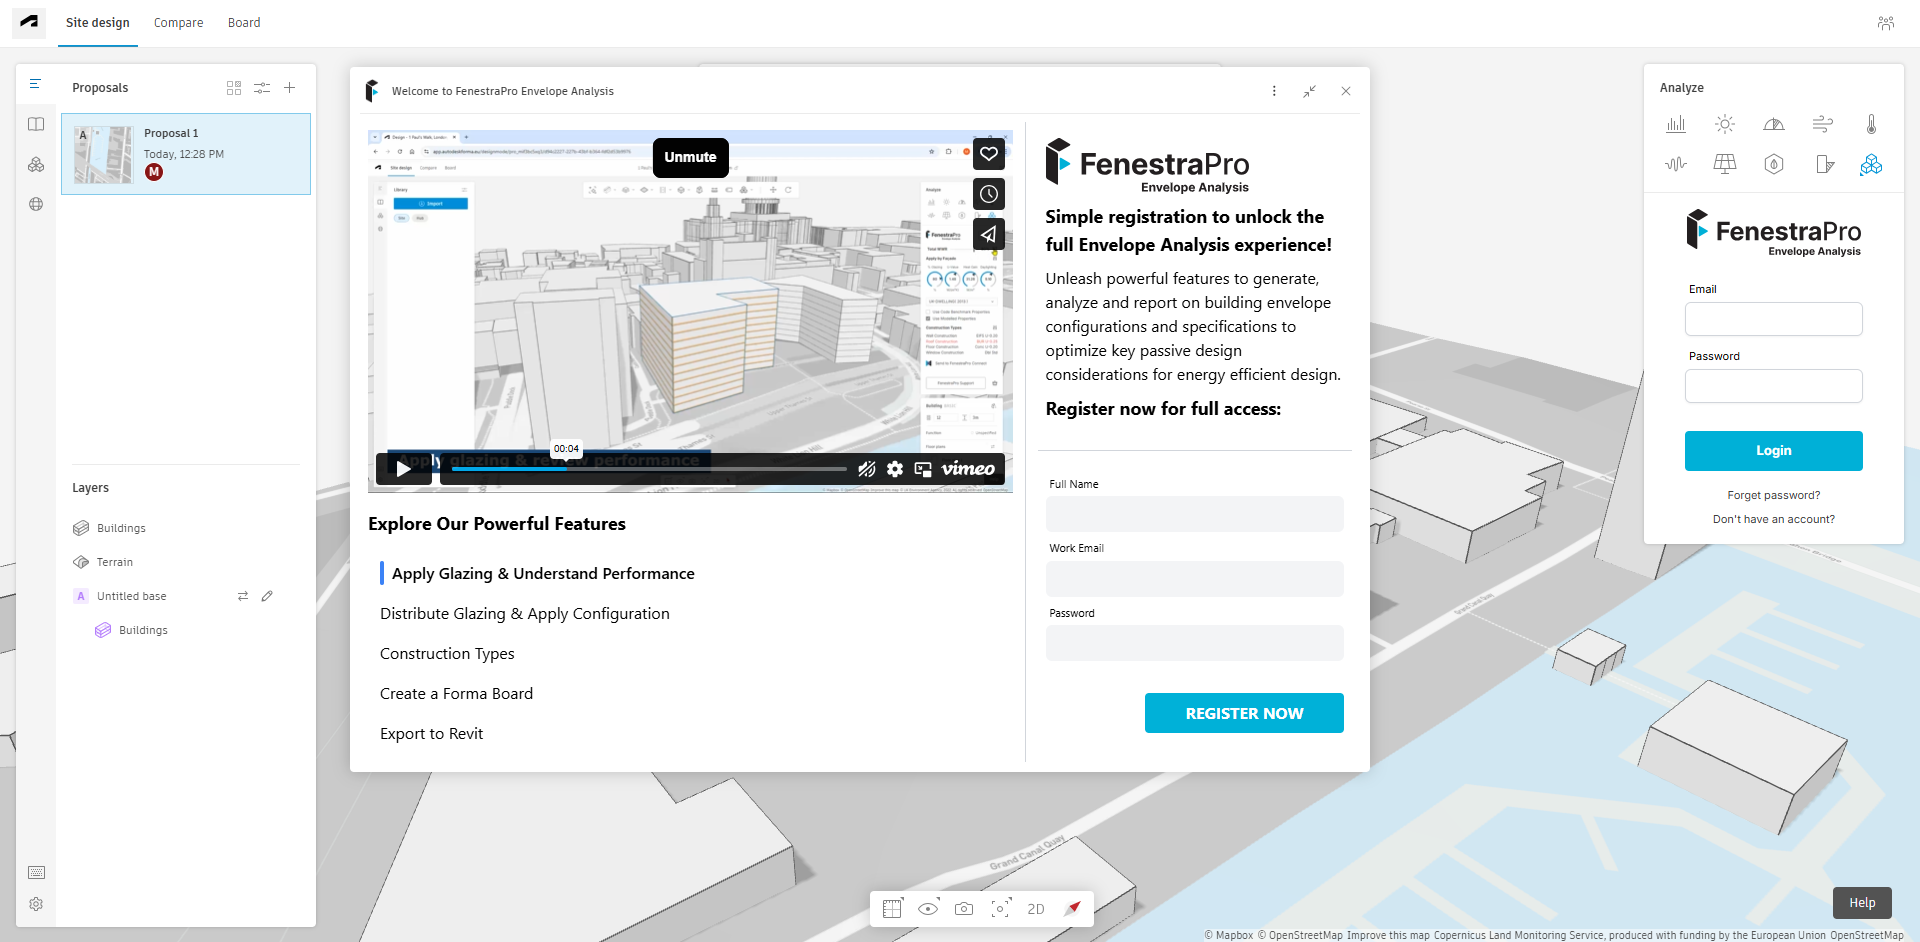Toggle the left panel hamburger menu
The image size is (1920, 942).
click(35, 84)
